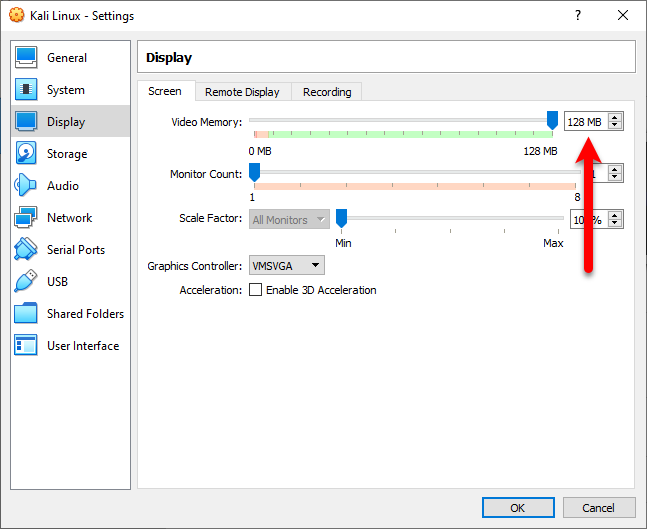Click the User Interface window icon

26,345
